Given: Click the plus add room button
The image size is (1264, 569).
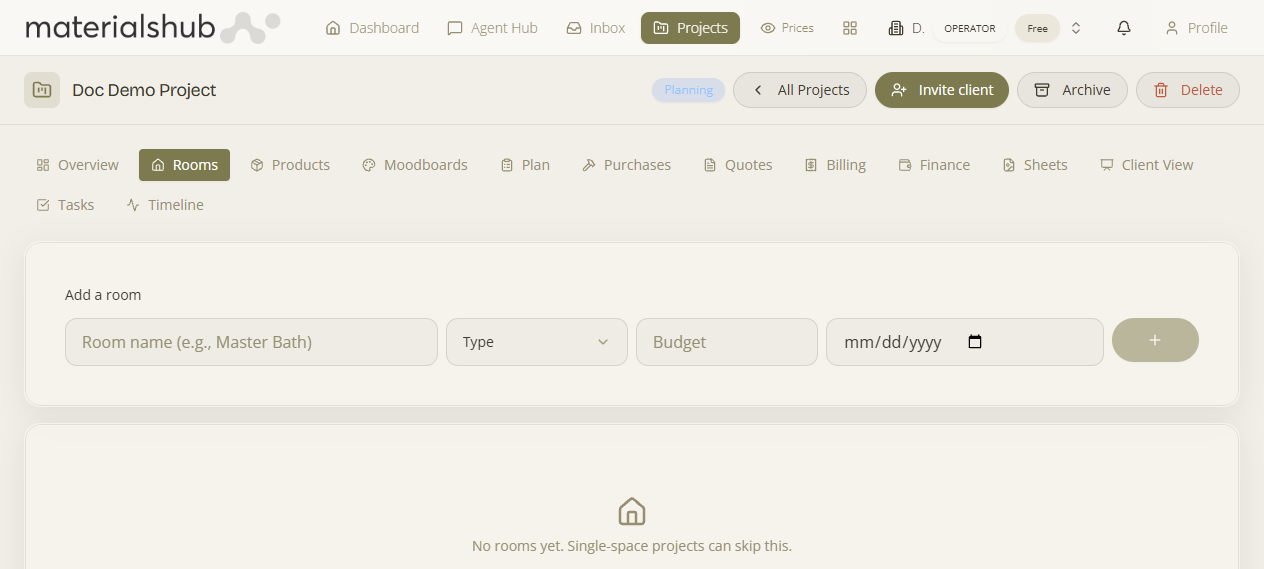Looking at the screenshot, I should [x=1155, y=340].
